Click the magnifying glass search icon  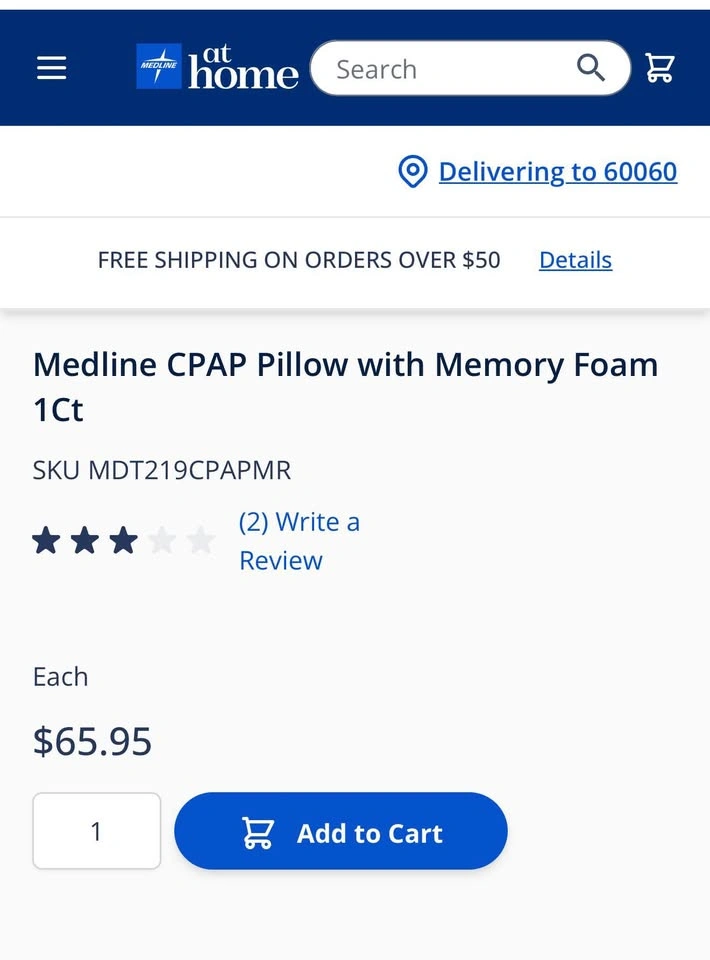[x=591, y=68]
